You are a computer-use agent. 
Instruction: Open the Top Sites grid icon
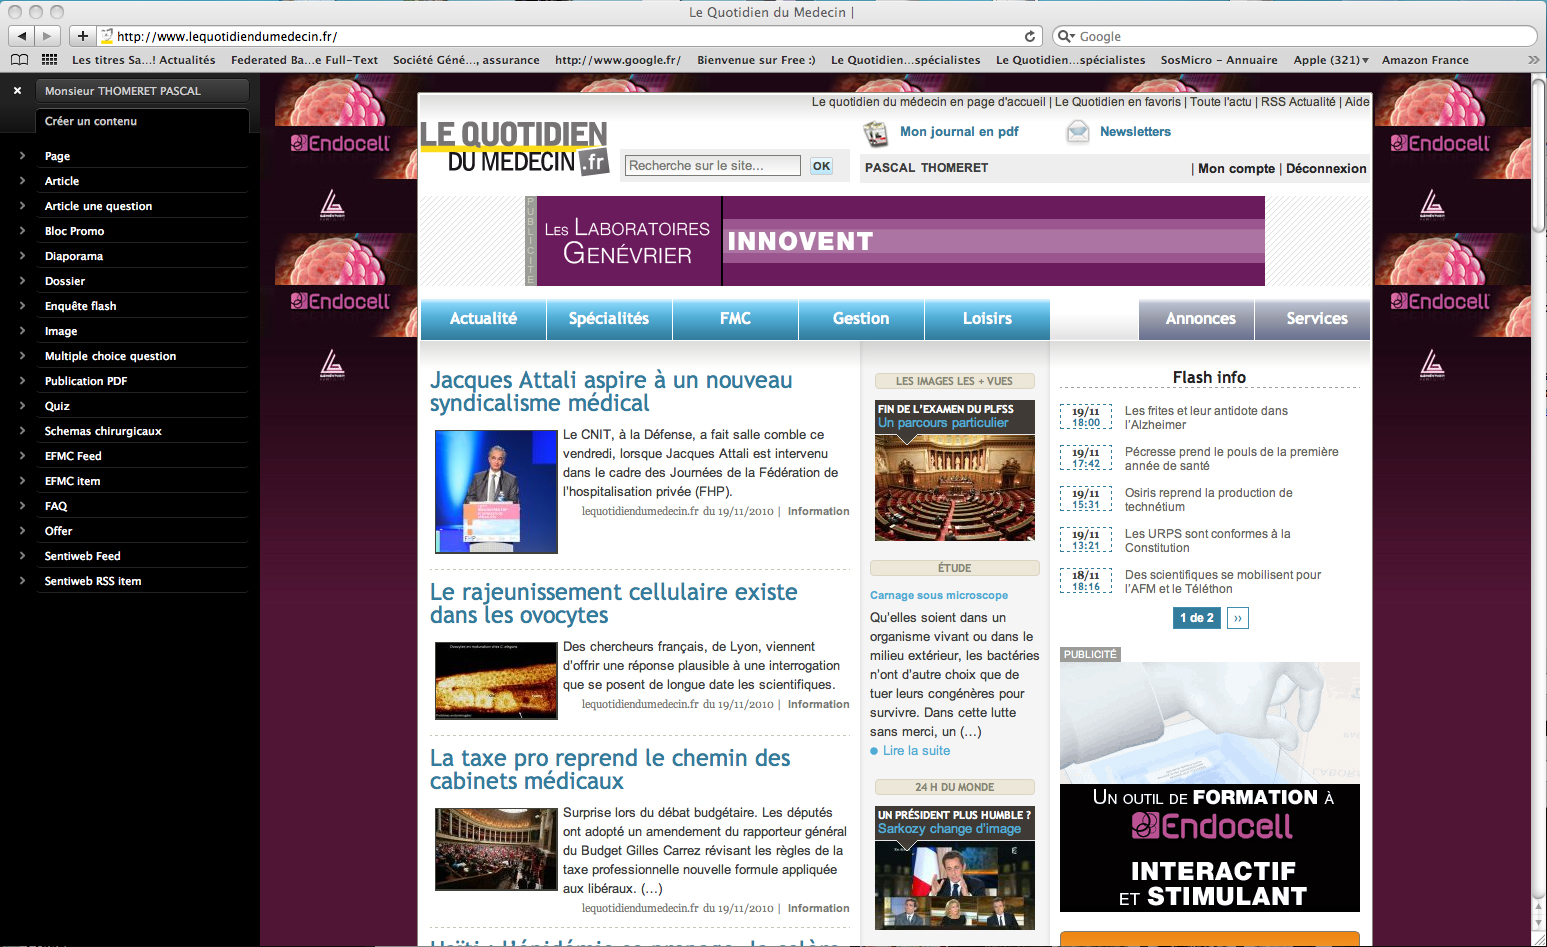tap(49, 60)
